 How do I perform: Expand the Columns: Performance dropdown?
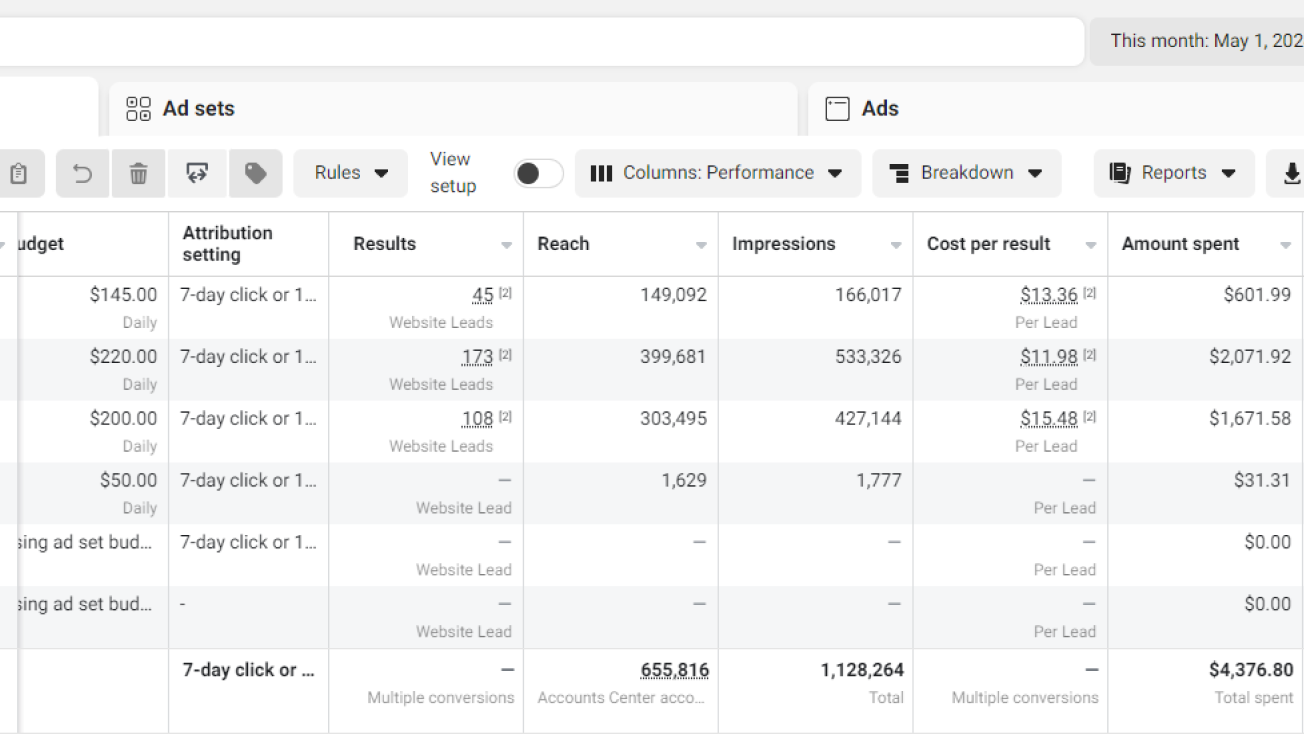click(x=717, y=173)
